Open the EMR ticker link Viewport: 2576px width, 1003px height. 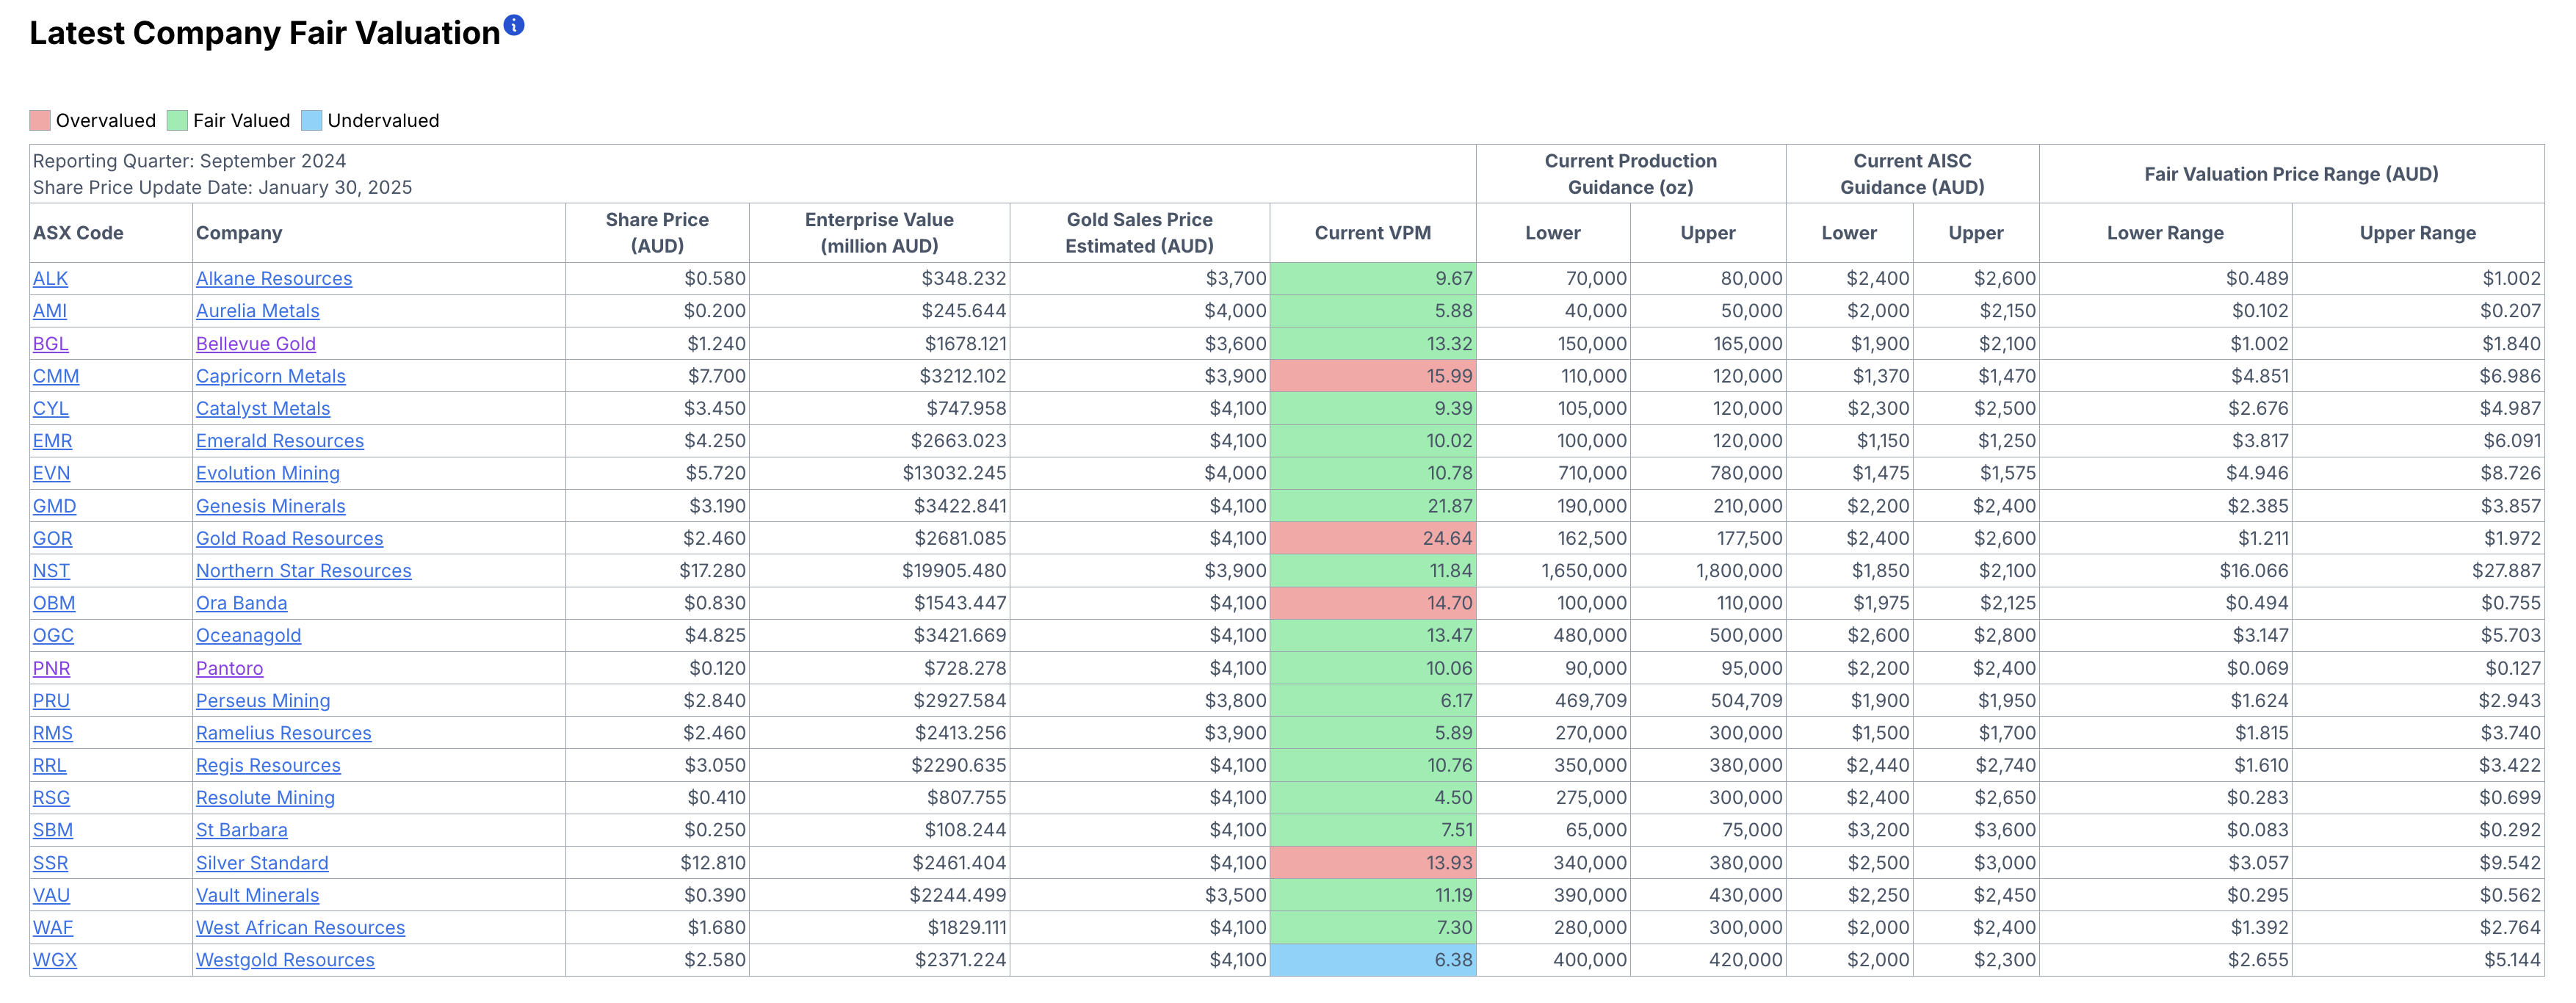[53, 441]
